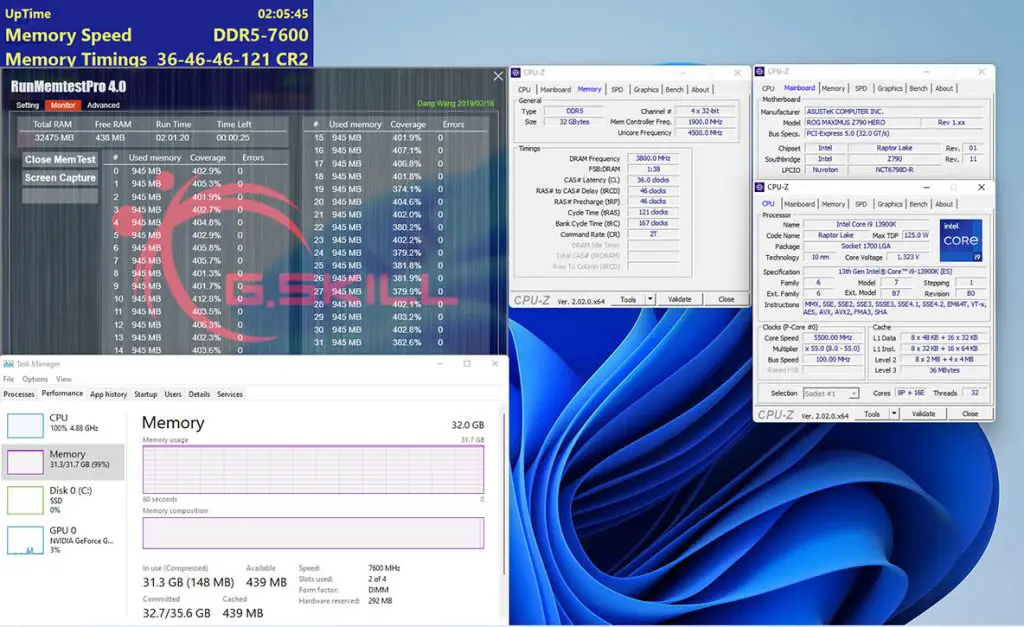Screen dimensions: 1024x627
Task: Open Mainboard tab in CPU-Z Memory window
Action: (556, 89)
